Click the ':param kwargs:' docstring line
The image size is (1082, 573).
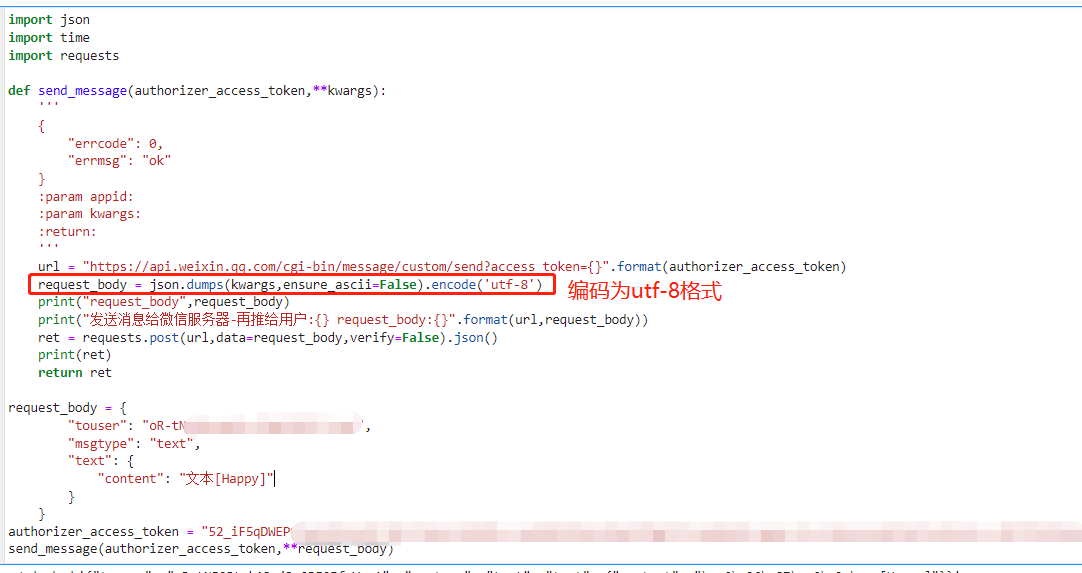pyautogui.click(x=90, y=214)
